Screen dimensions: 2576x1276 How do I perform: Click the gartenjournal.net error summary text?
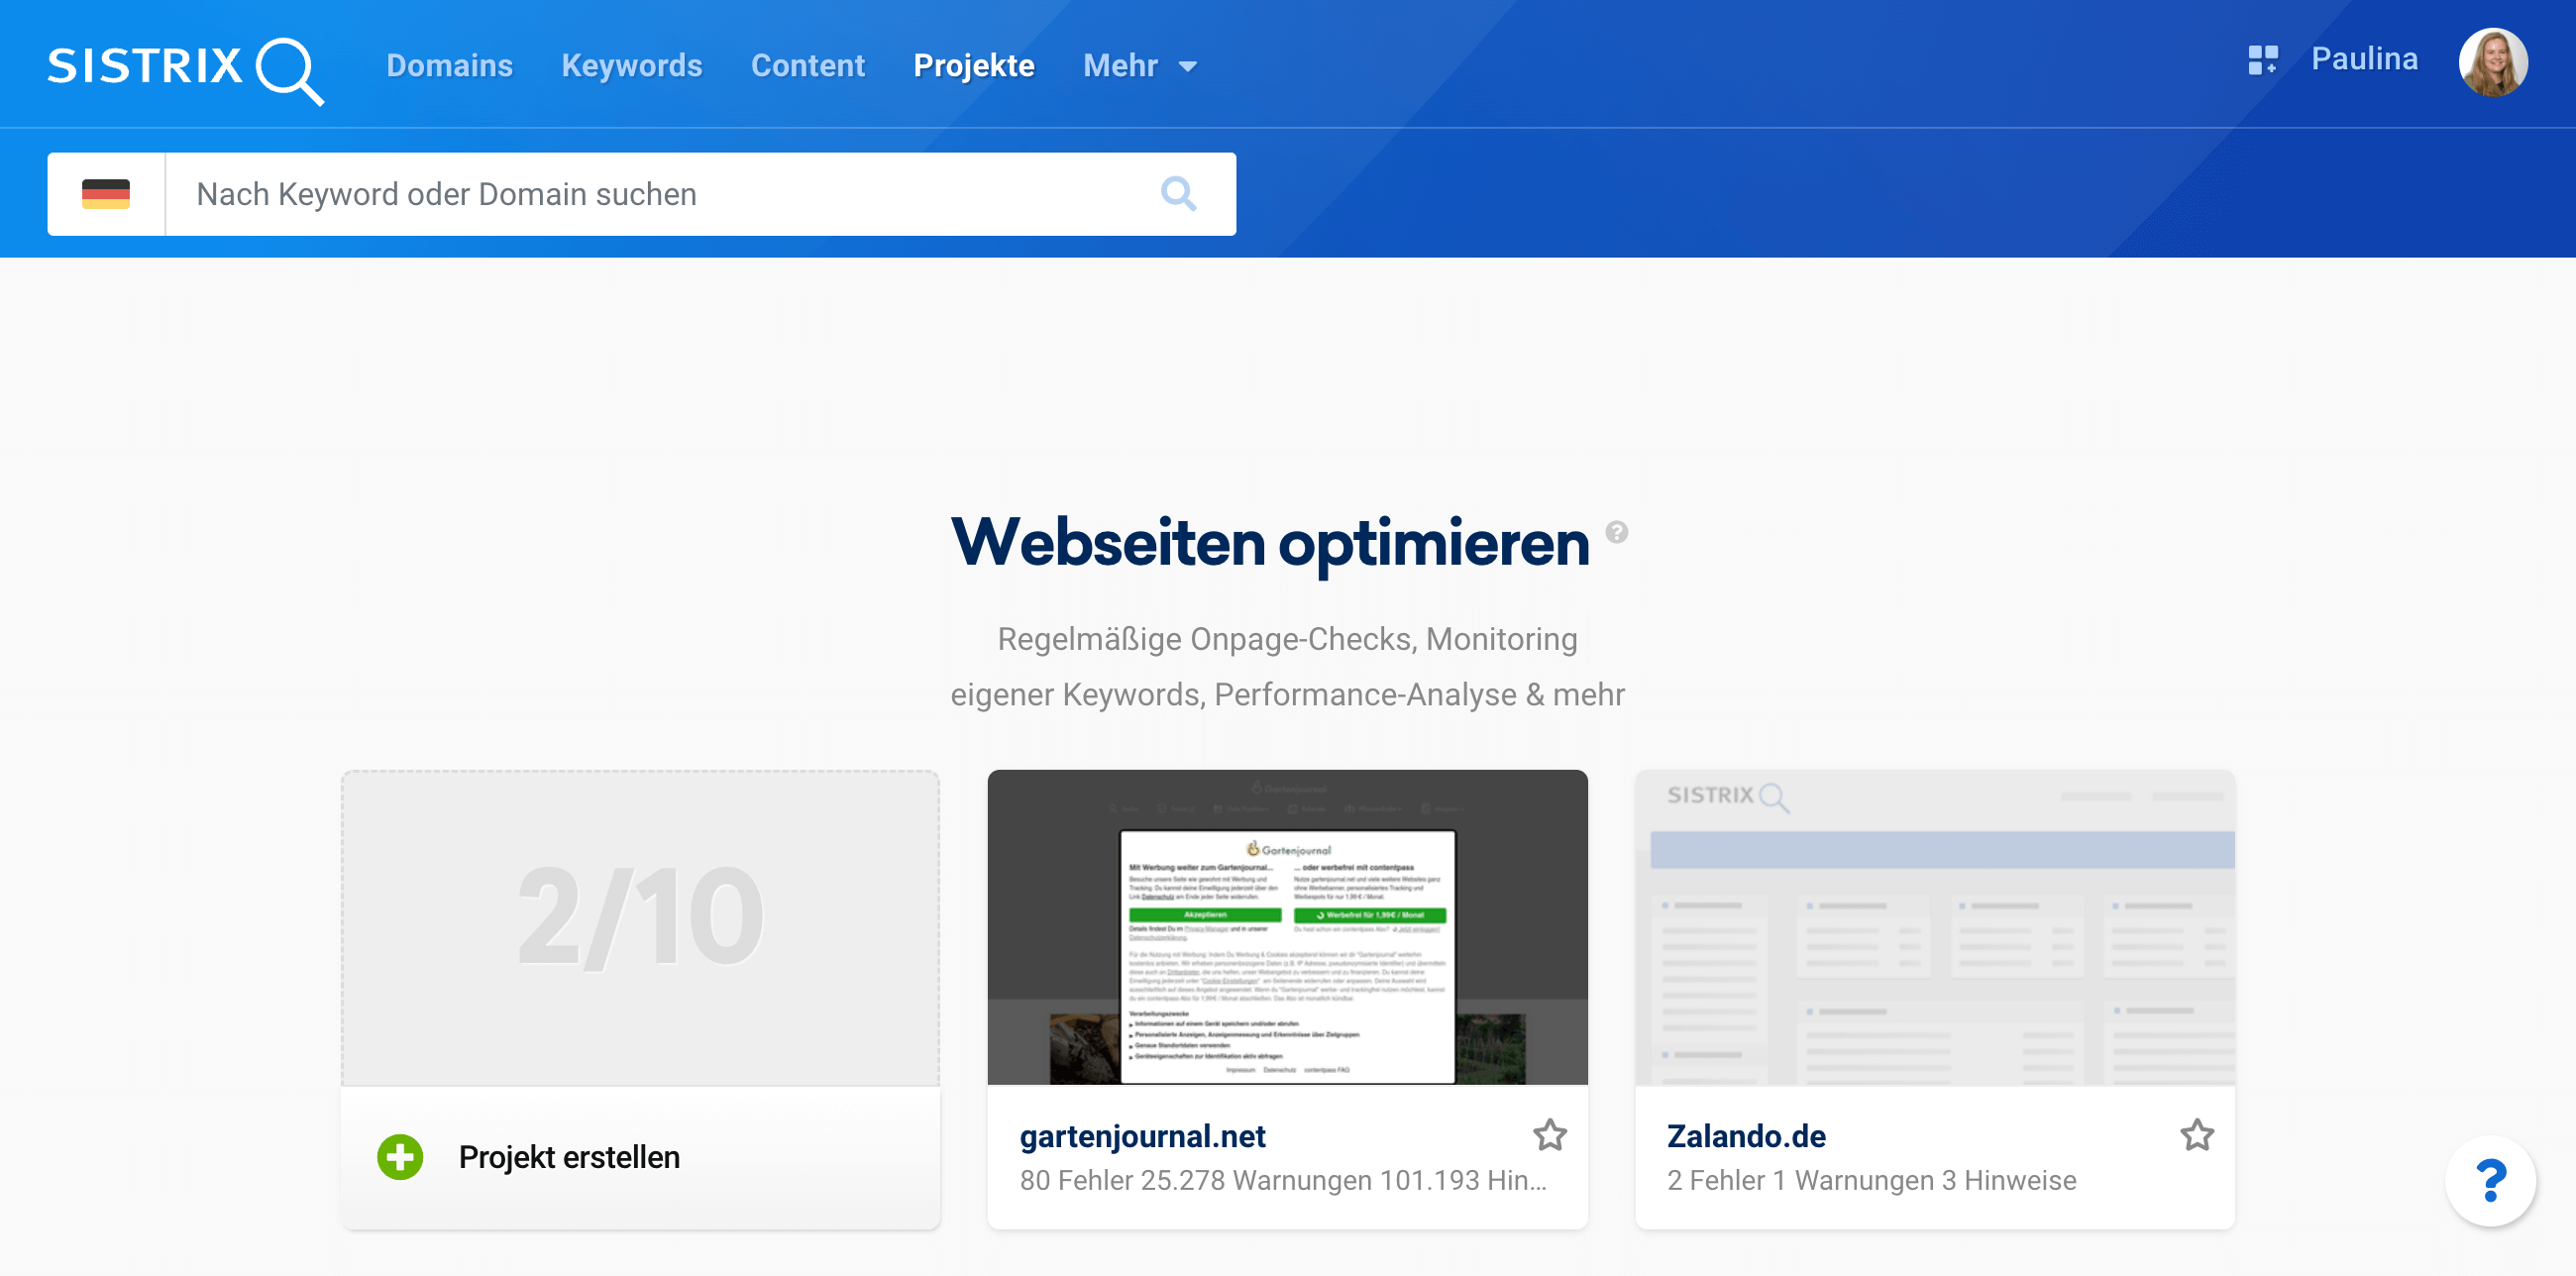[1283, 1180]
